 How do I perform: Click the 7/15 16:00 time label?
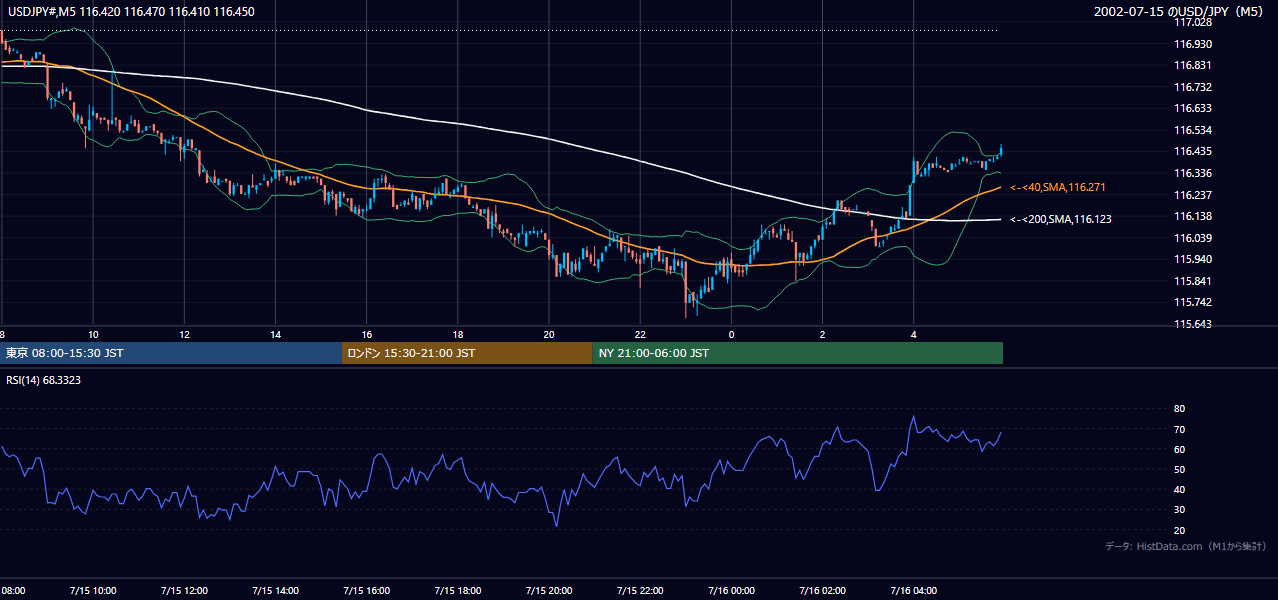(367, 590)
